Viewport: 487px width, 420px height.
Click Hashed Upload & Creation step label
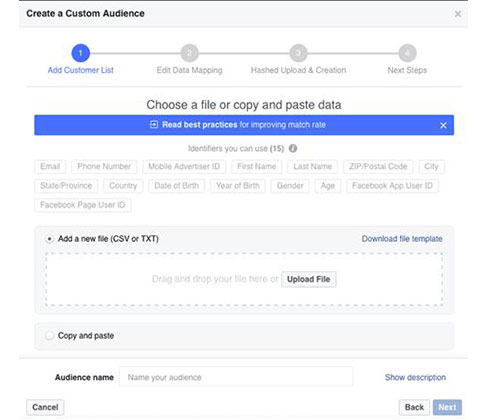click(298, 70)
